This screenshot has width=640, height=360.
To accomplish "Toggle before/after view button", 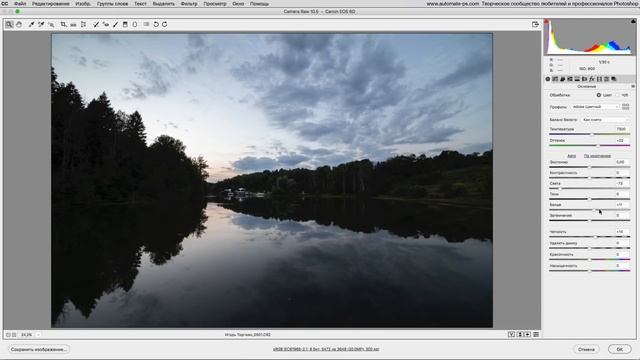I will pyautogui.click(x=511, y=334).
